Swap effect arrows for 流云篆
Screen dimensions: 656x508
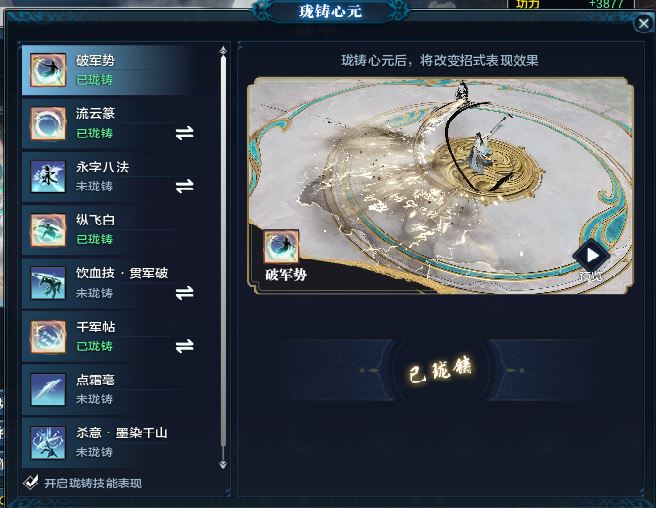tap(184, 133)
